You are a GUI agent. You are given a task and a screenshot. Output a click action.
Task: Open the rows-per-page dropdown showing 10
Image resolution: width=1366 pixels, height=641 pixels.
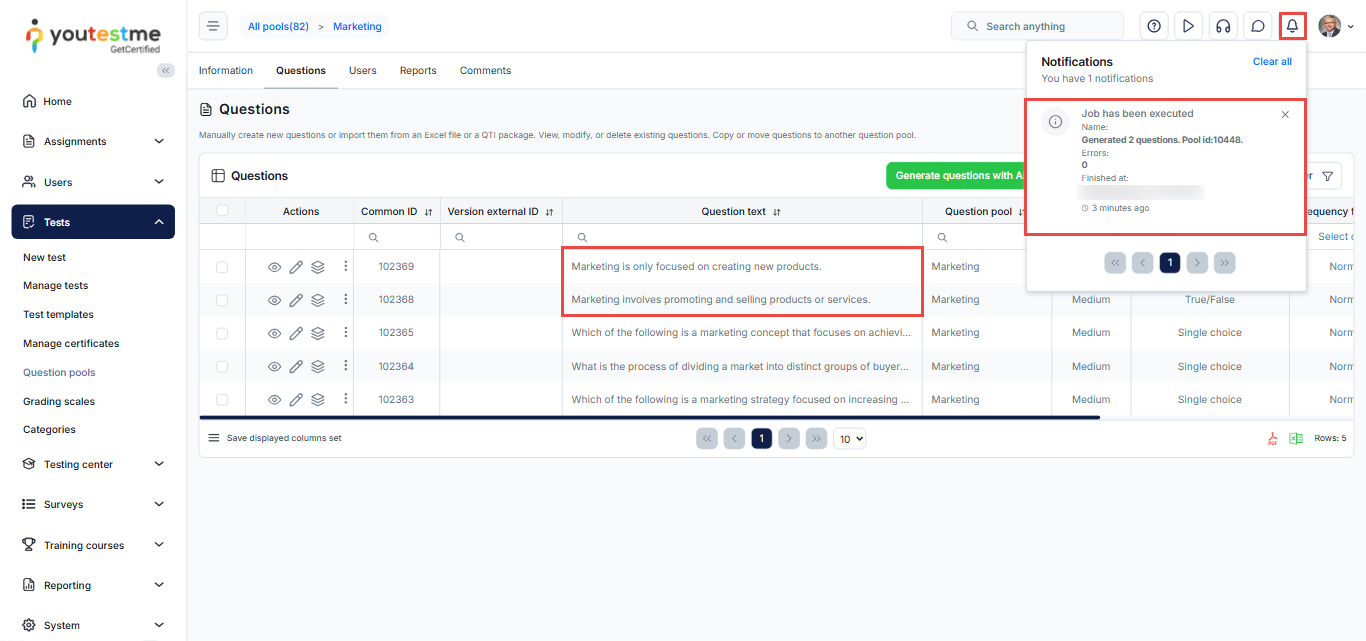[849, 438]
